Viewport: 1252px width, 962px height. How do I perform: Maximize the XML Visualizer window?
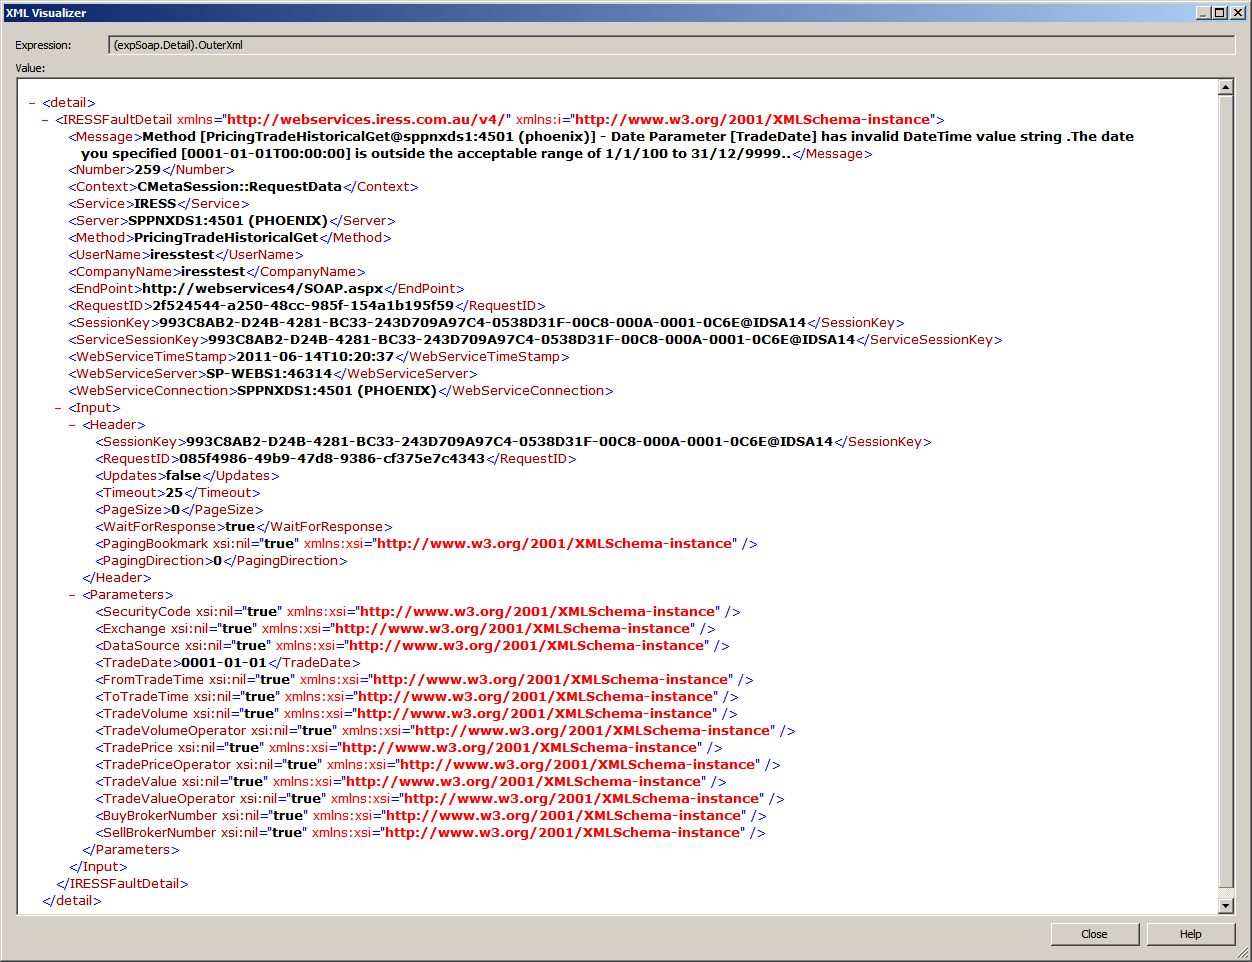pos(1219,12)
